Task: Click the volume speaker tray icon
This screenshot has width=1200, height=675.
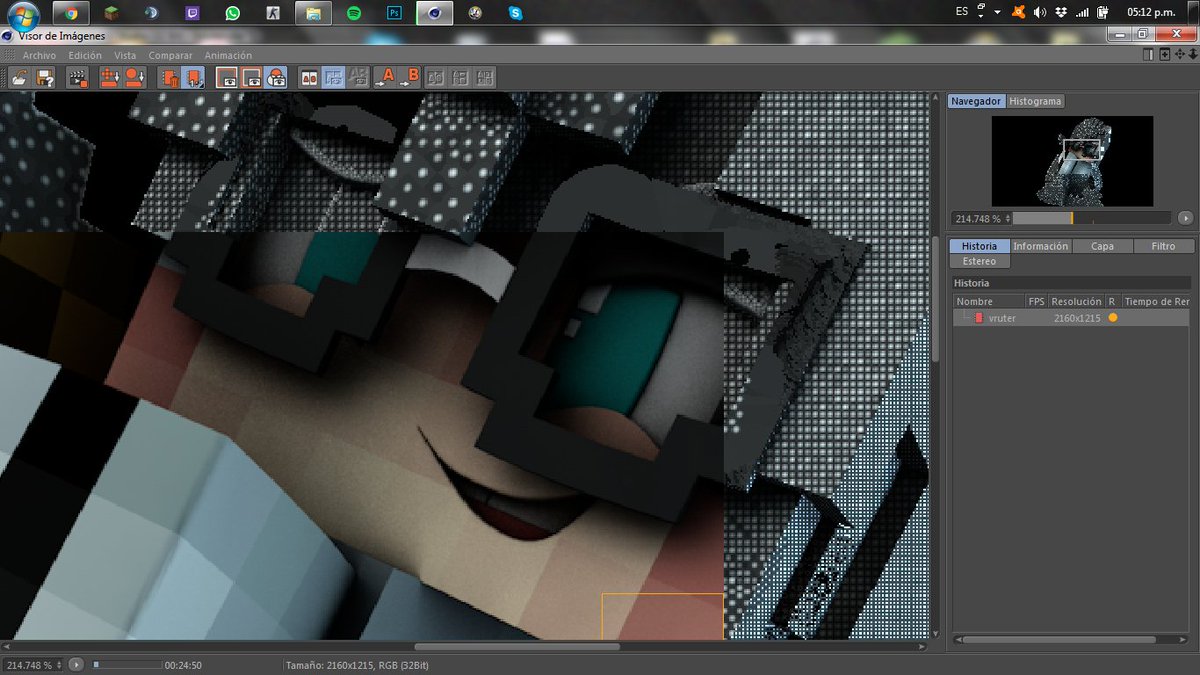Action: (x=1040, y=12)
